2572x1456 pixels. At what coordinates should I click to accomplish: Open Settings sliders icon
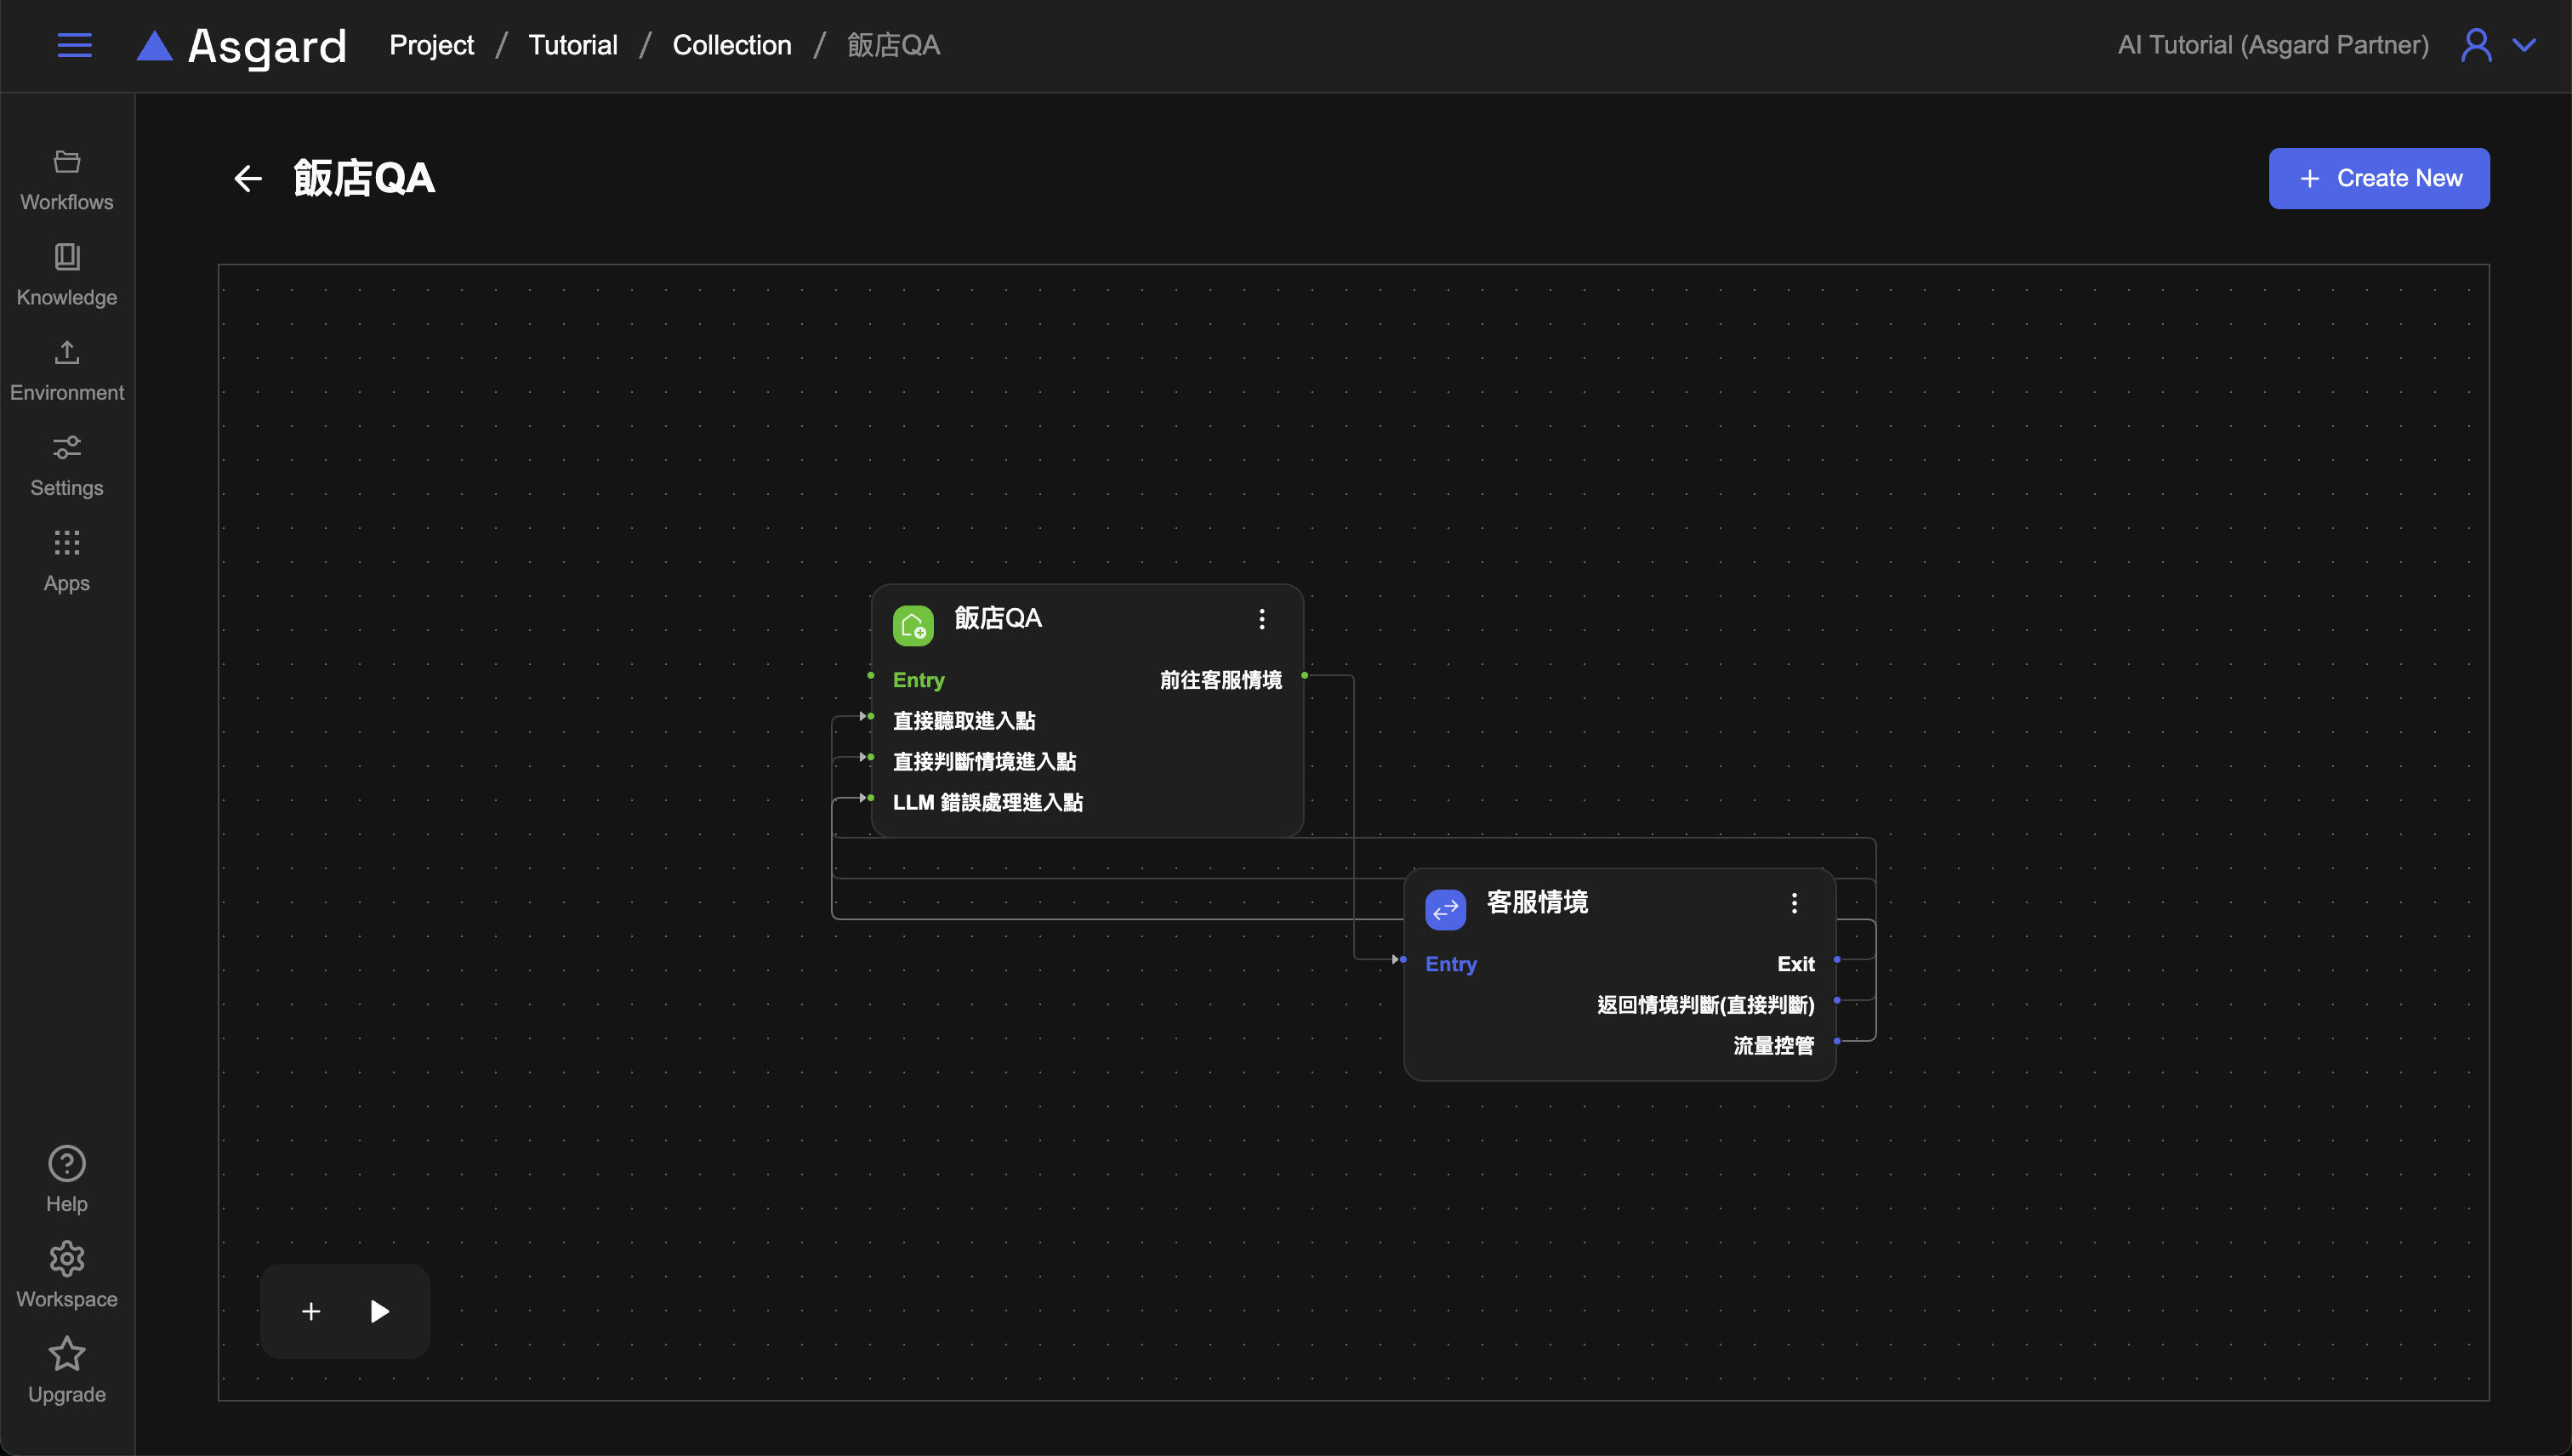point(67,465)
